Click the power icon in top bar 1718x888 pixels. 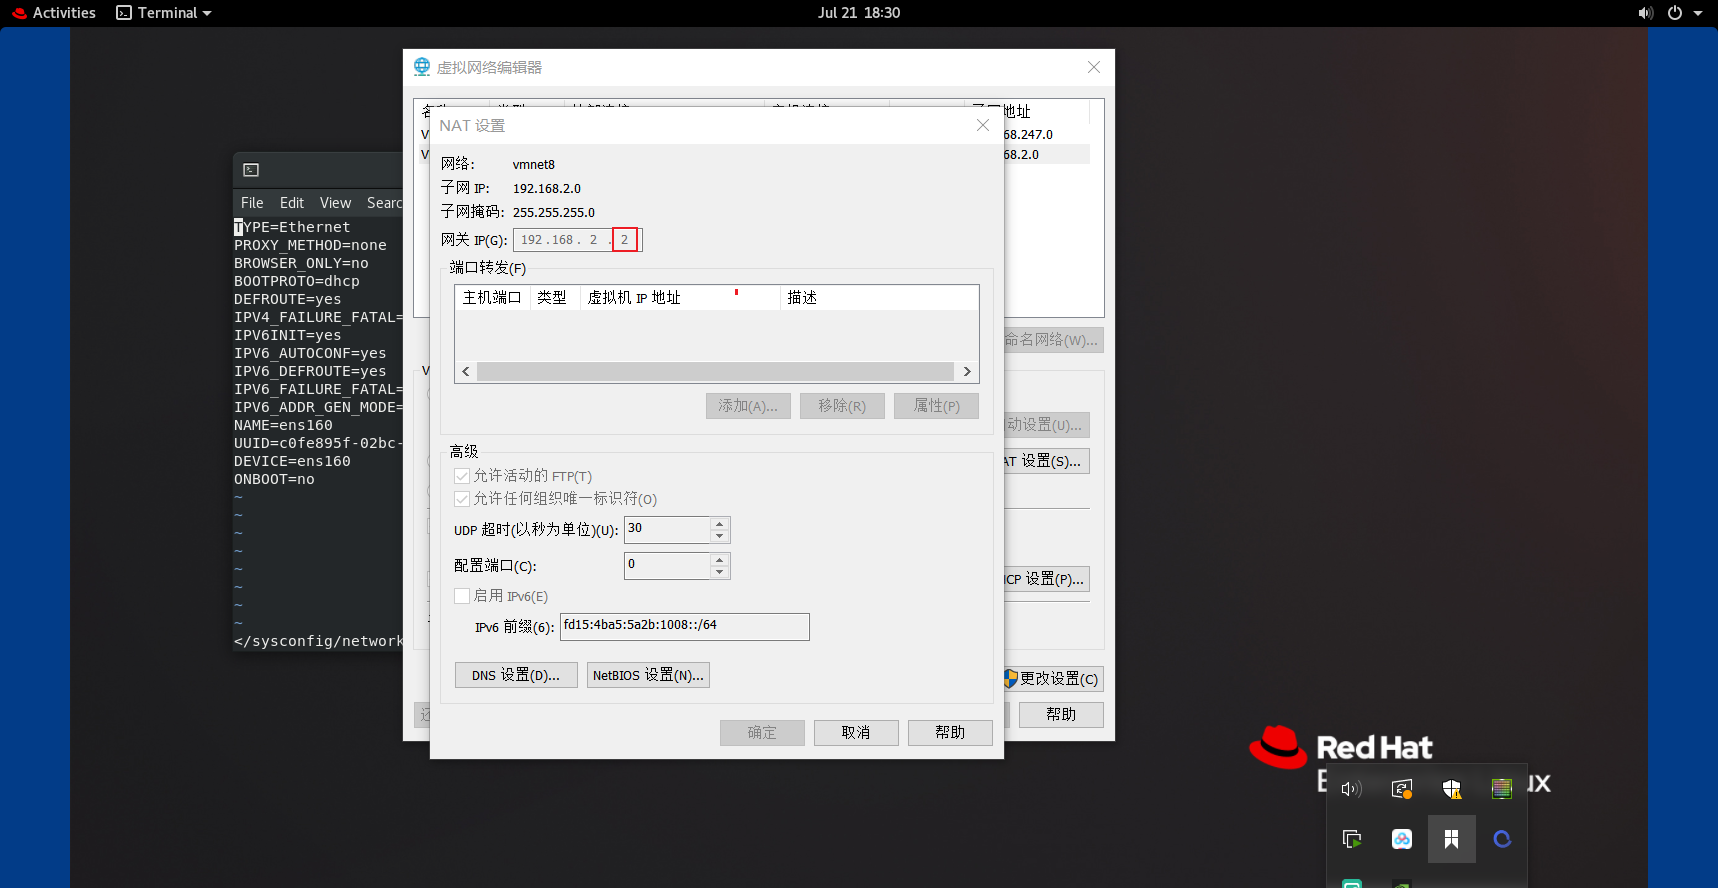point(1674,13)
